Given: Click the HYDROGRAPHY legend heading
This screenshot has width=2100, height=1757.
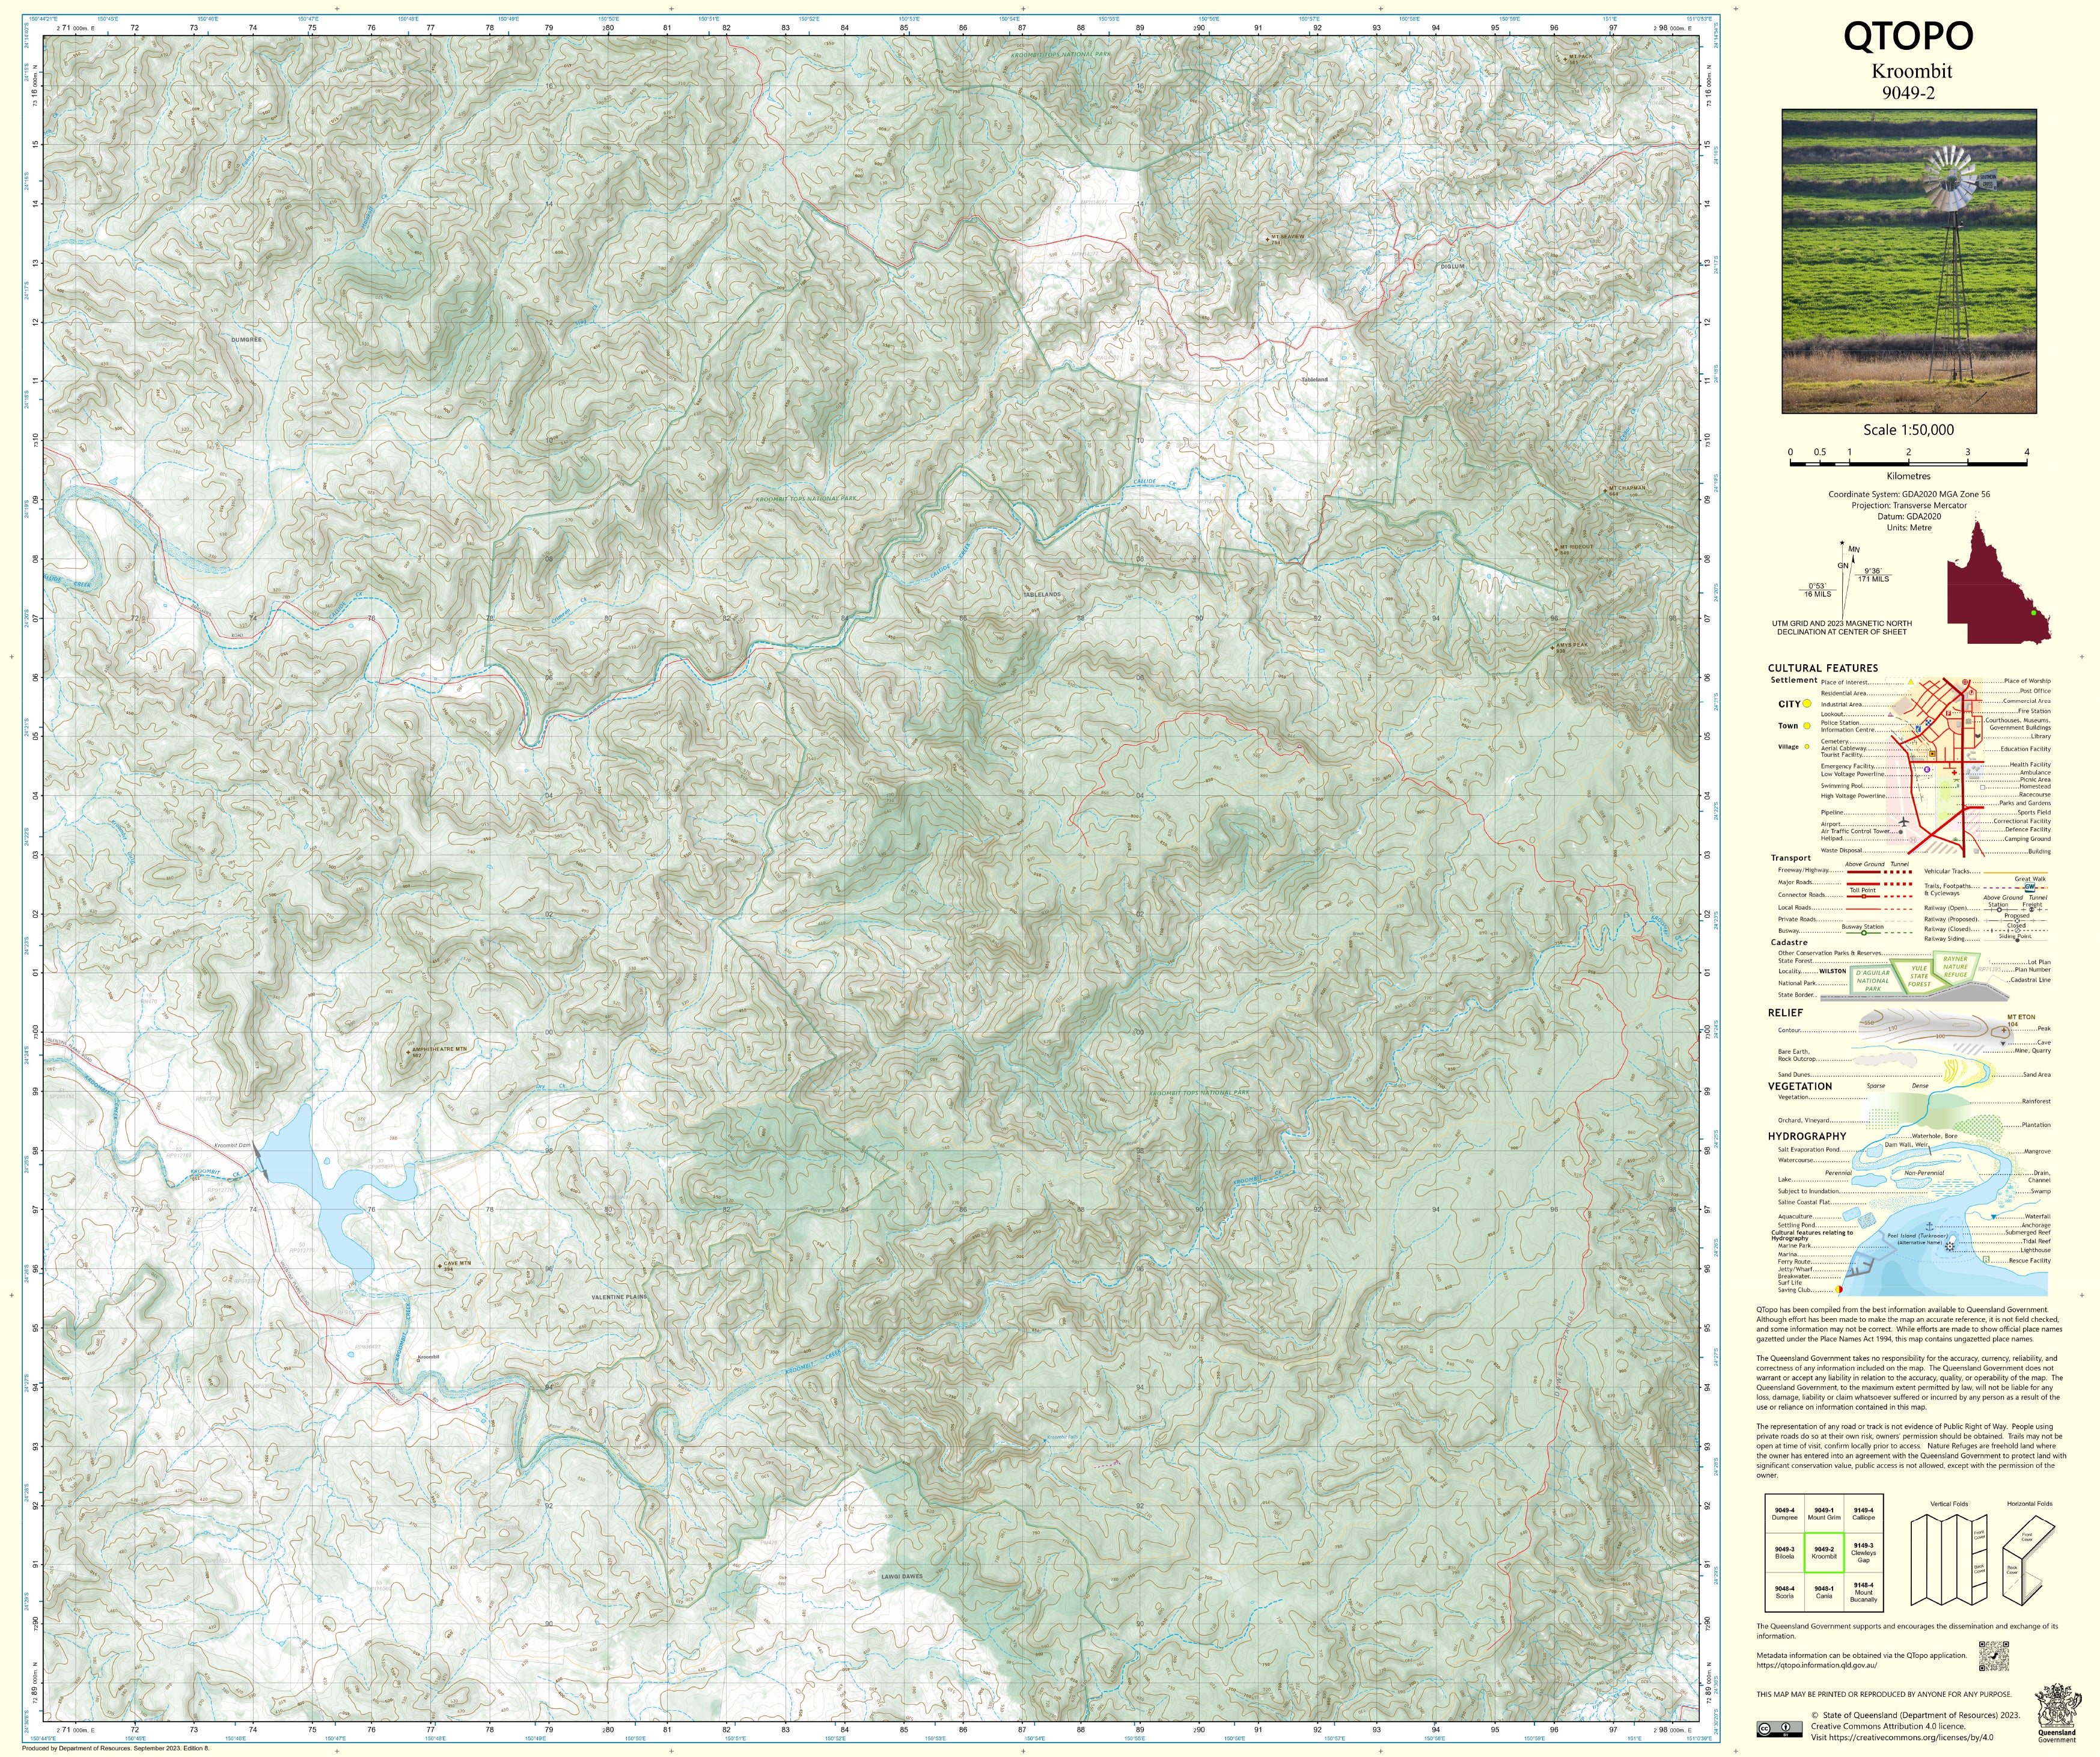Looking at the screenshot, I should point(1806,1136).
